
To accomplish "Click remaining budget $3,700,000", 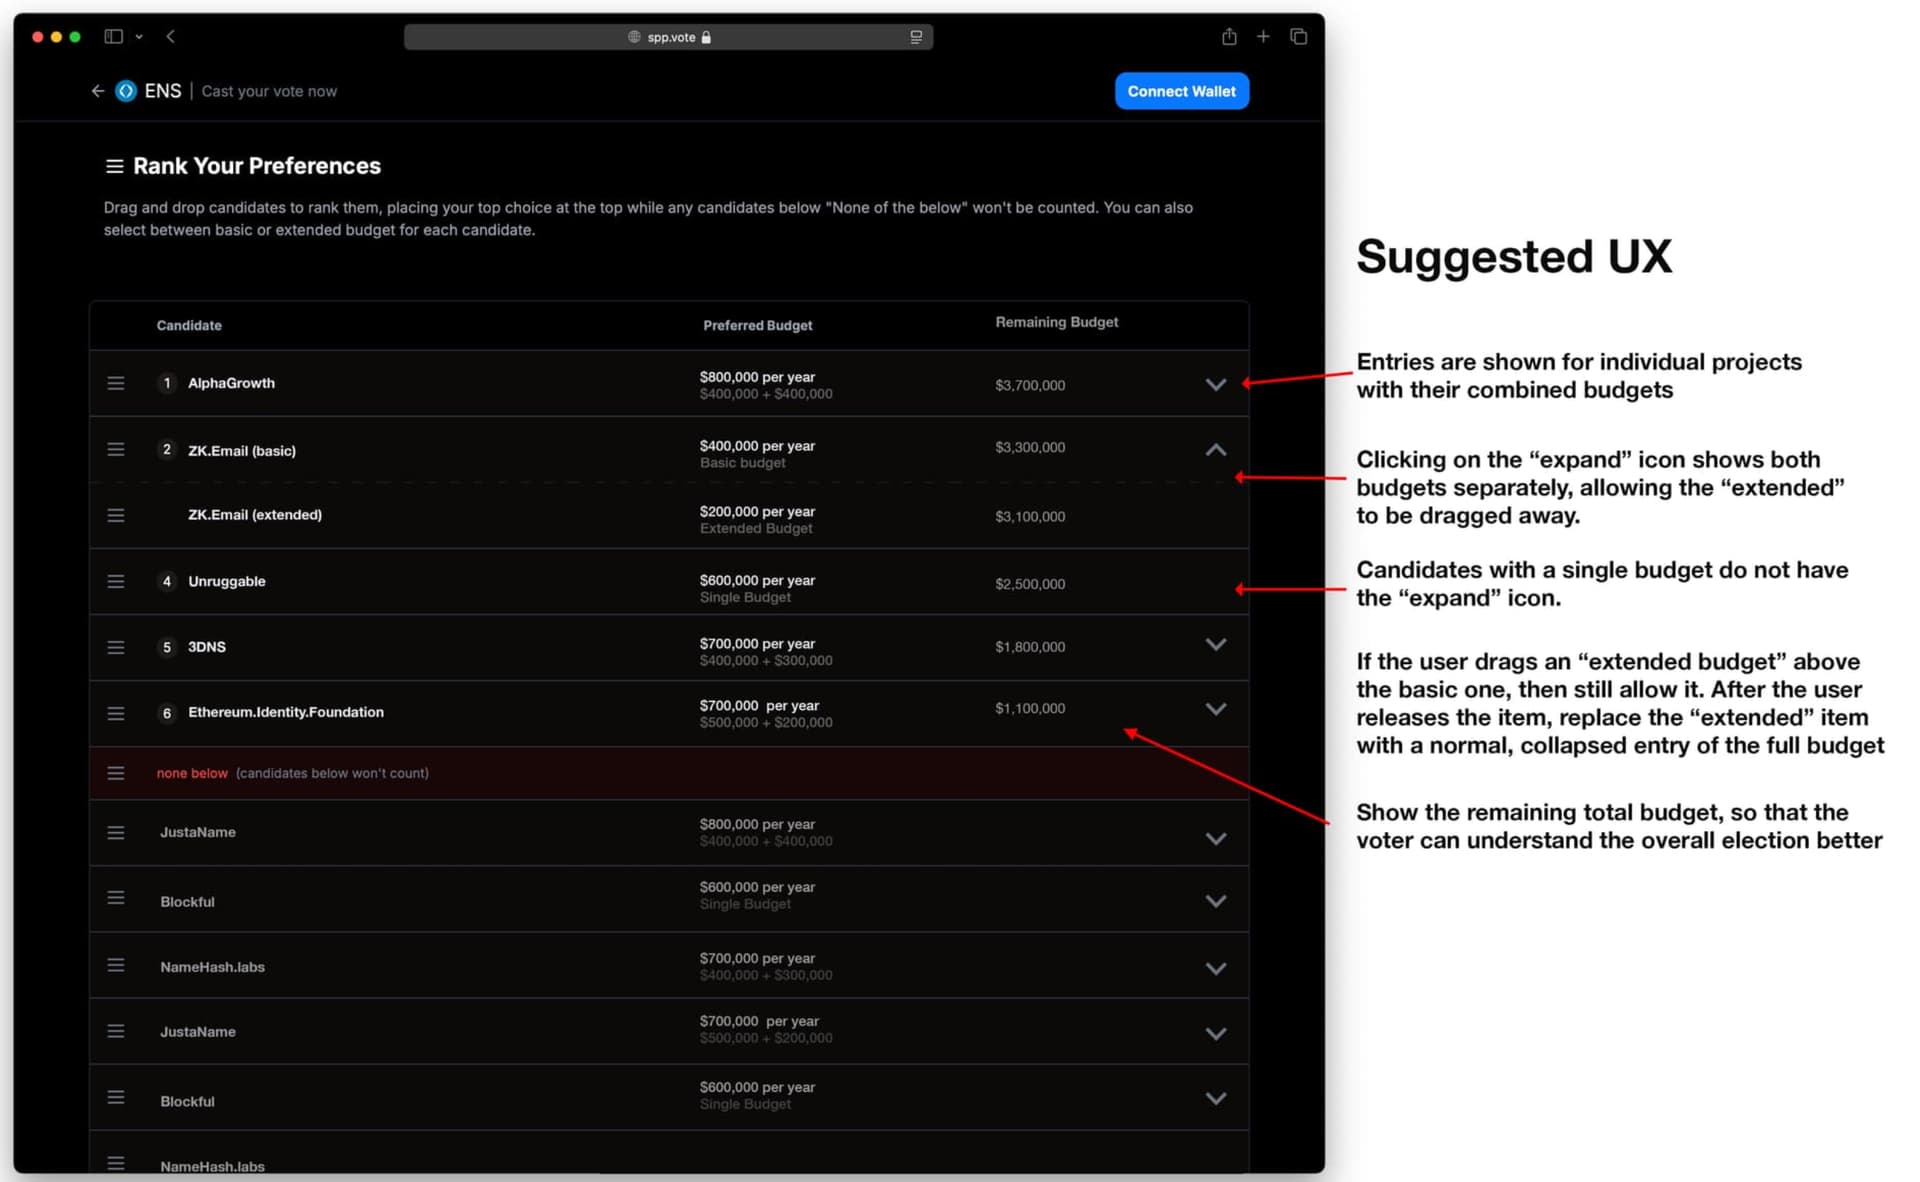I will pyautogui.click(x=1030, y=385).
